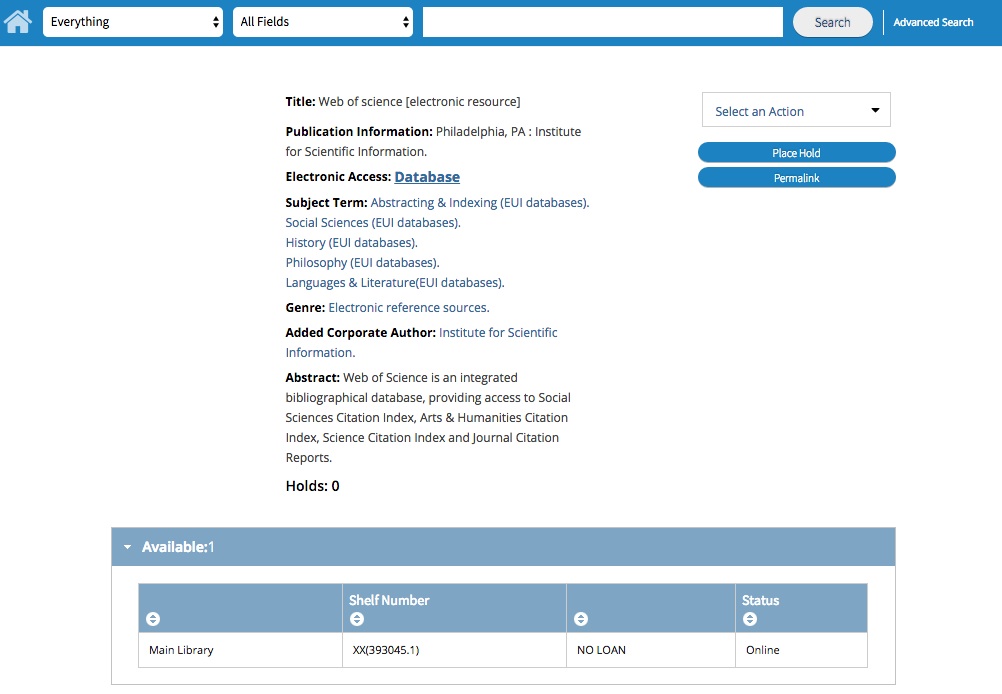Open the Everything search scope dropdown
The height and width of the screenshot is (694, 1002).
tap(133, 21)
